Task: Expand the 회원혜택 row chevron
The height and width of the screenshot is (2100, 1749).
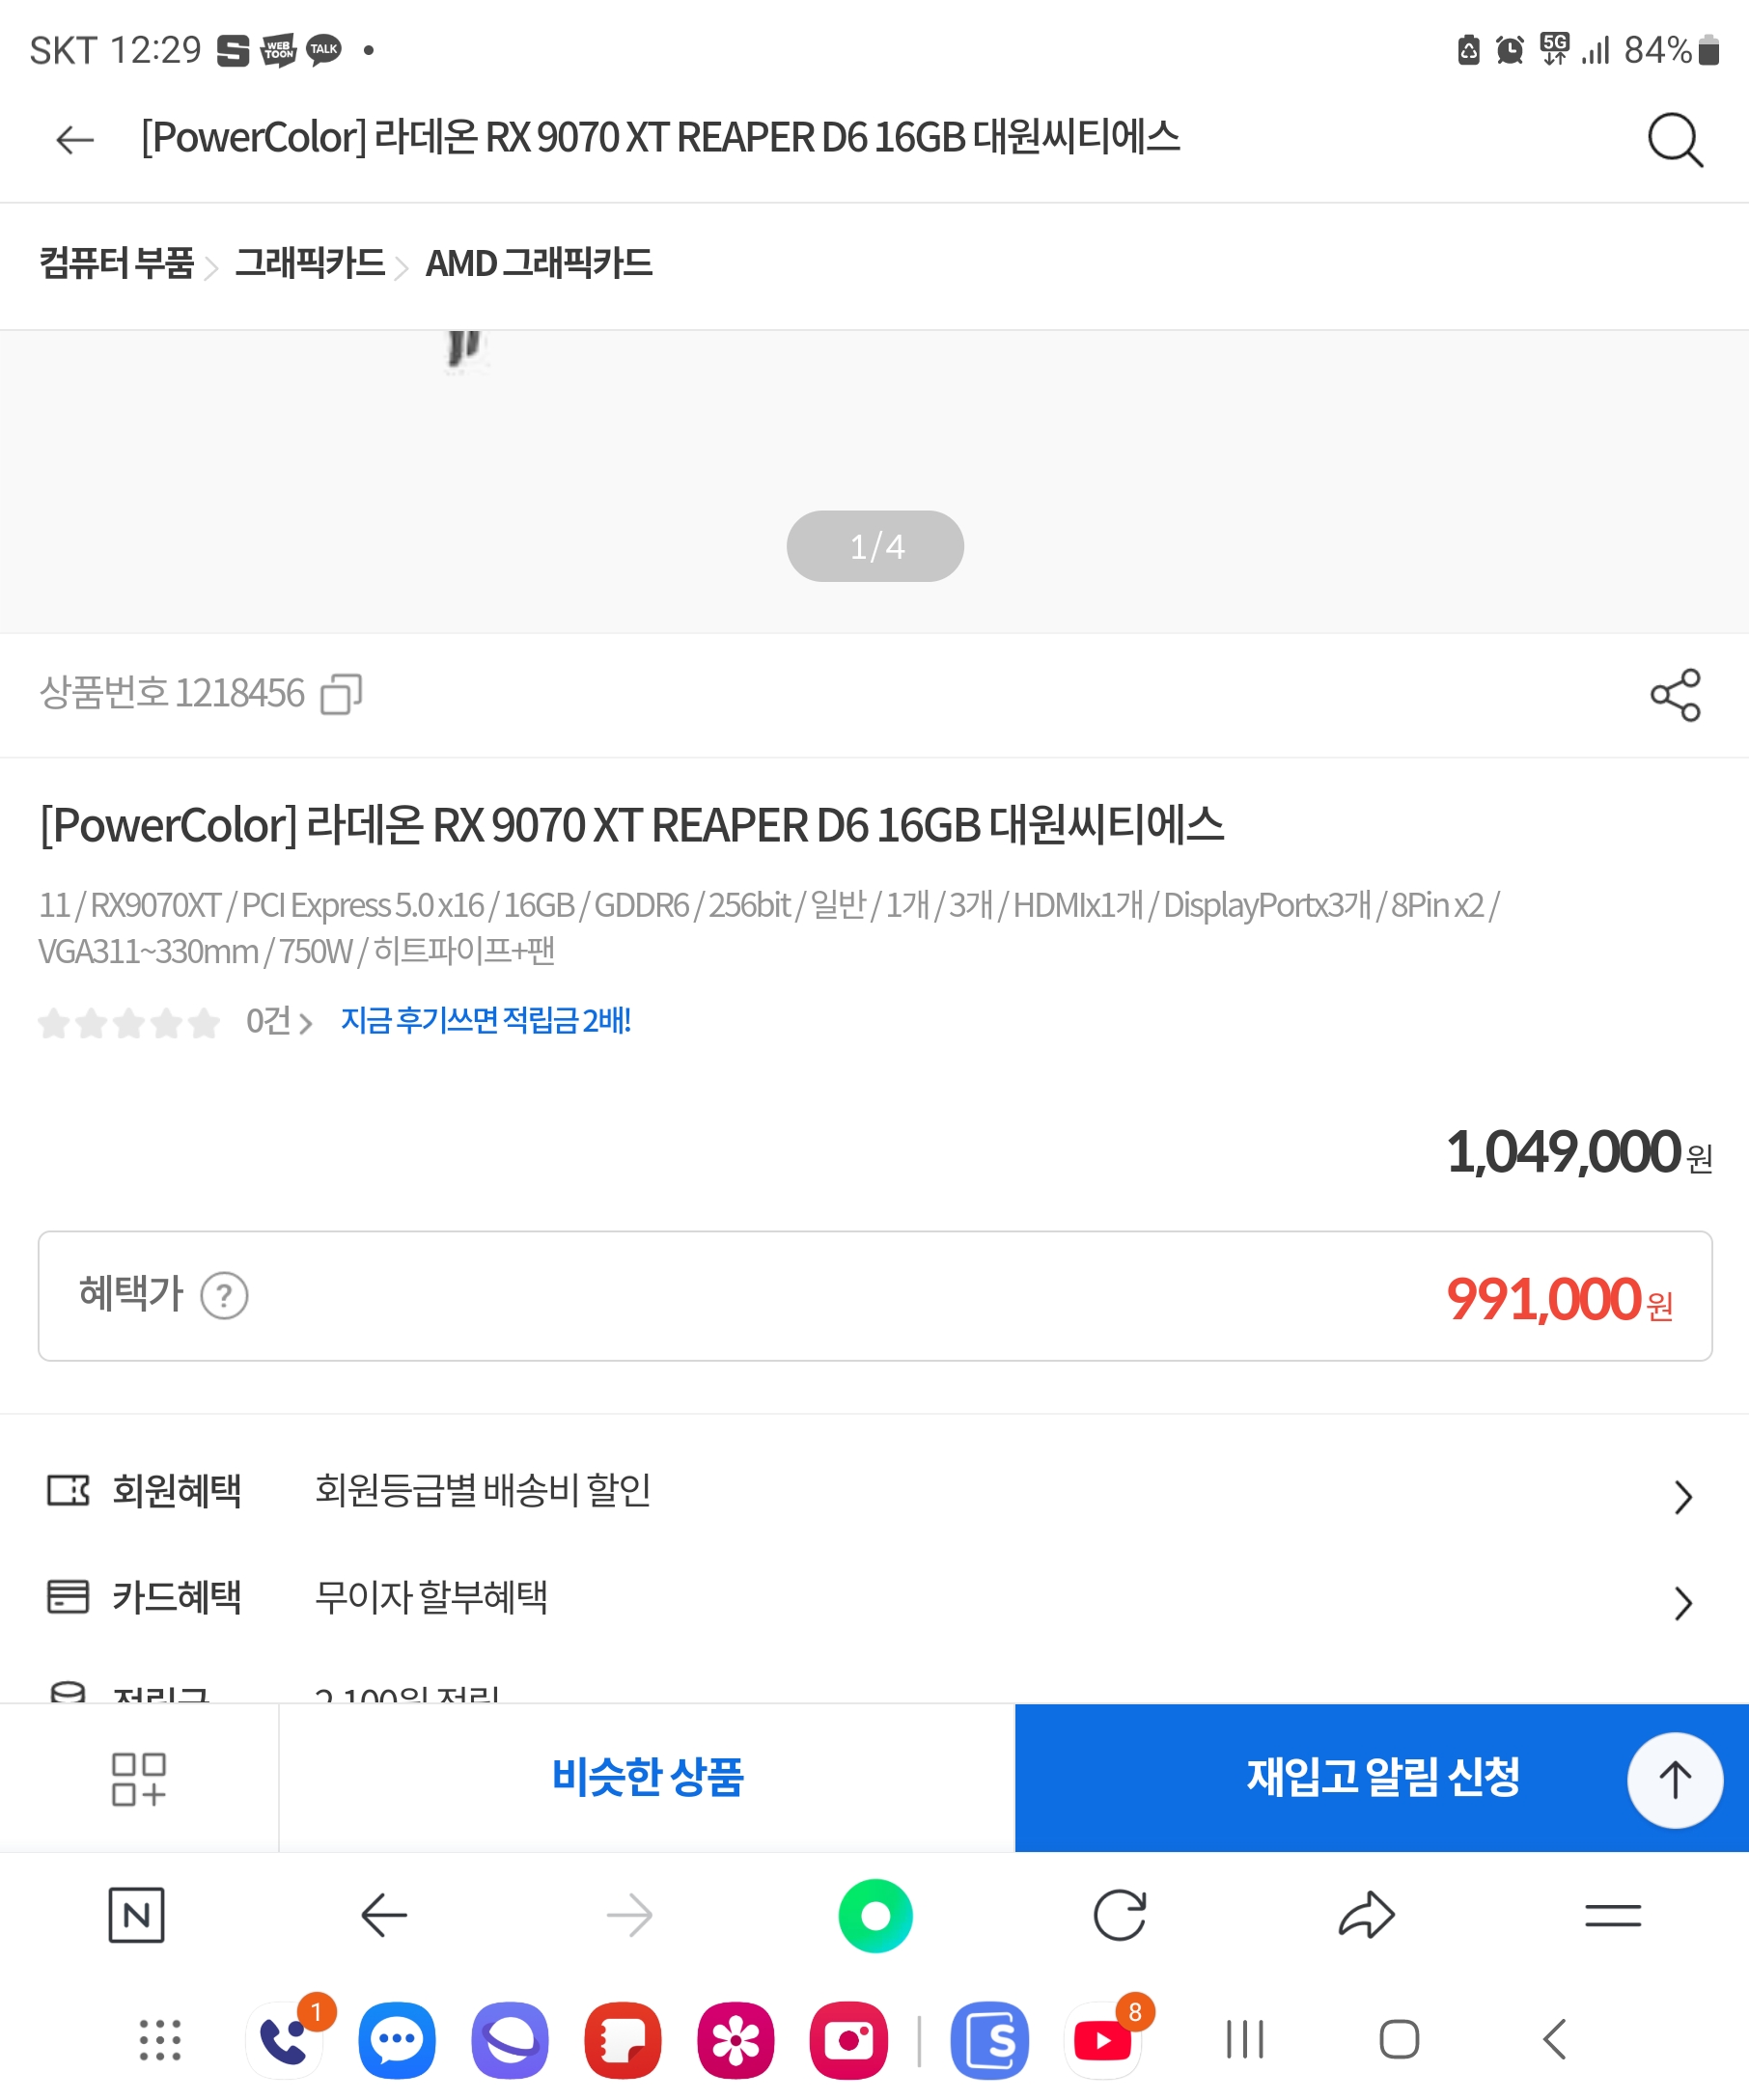Action: point(1683,1497)
